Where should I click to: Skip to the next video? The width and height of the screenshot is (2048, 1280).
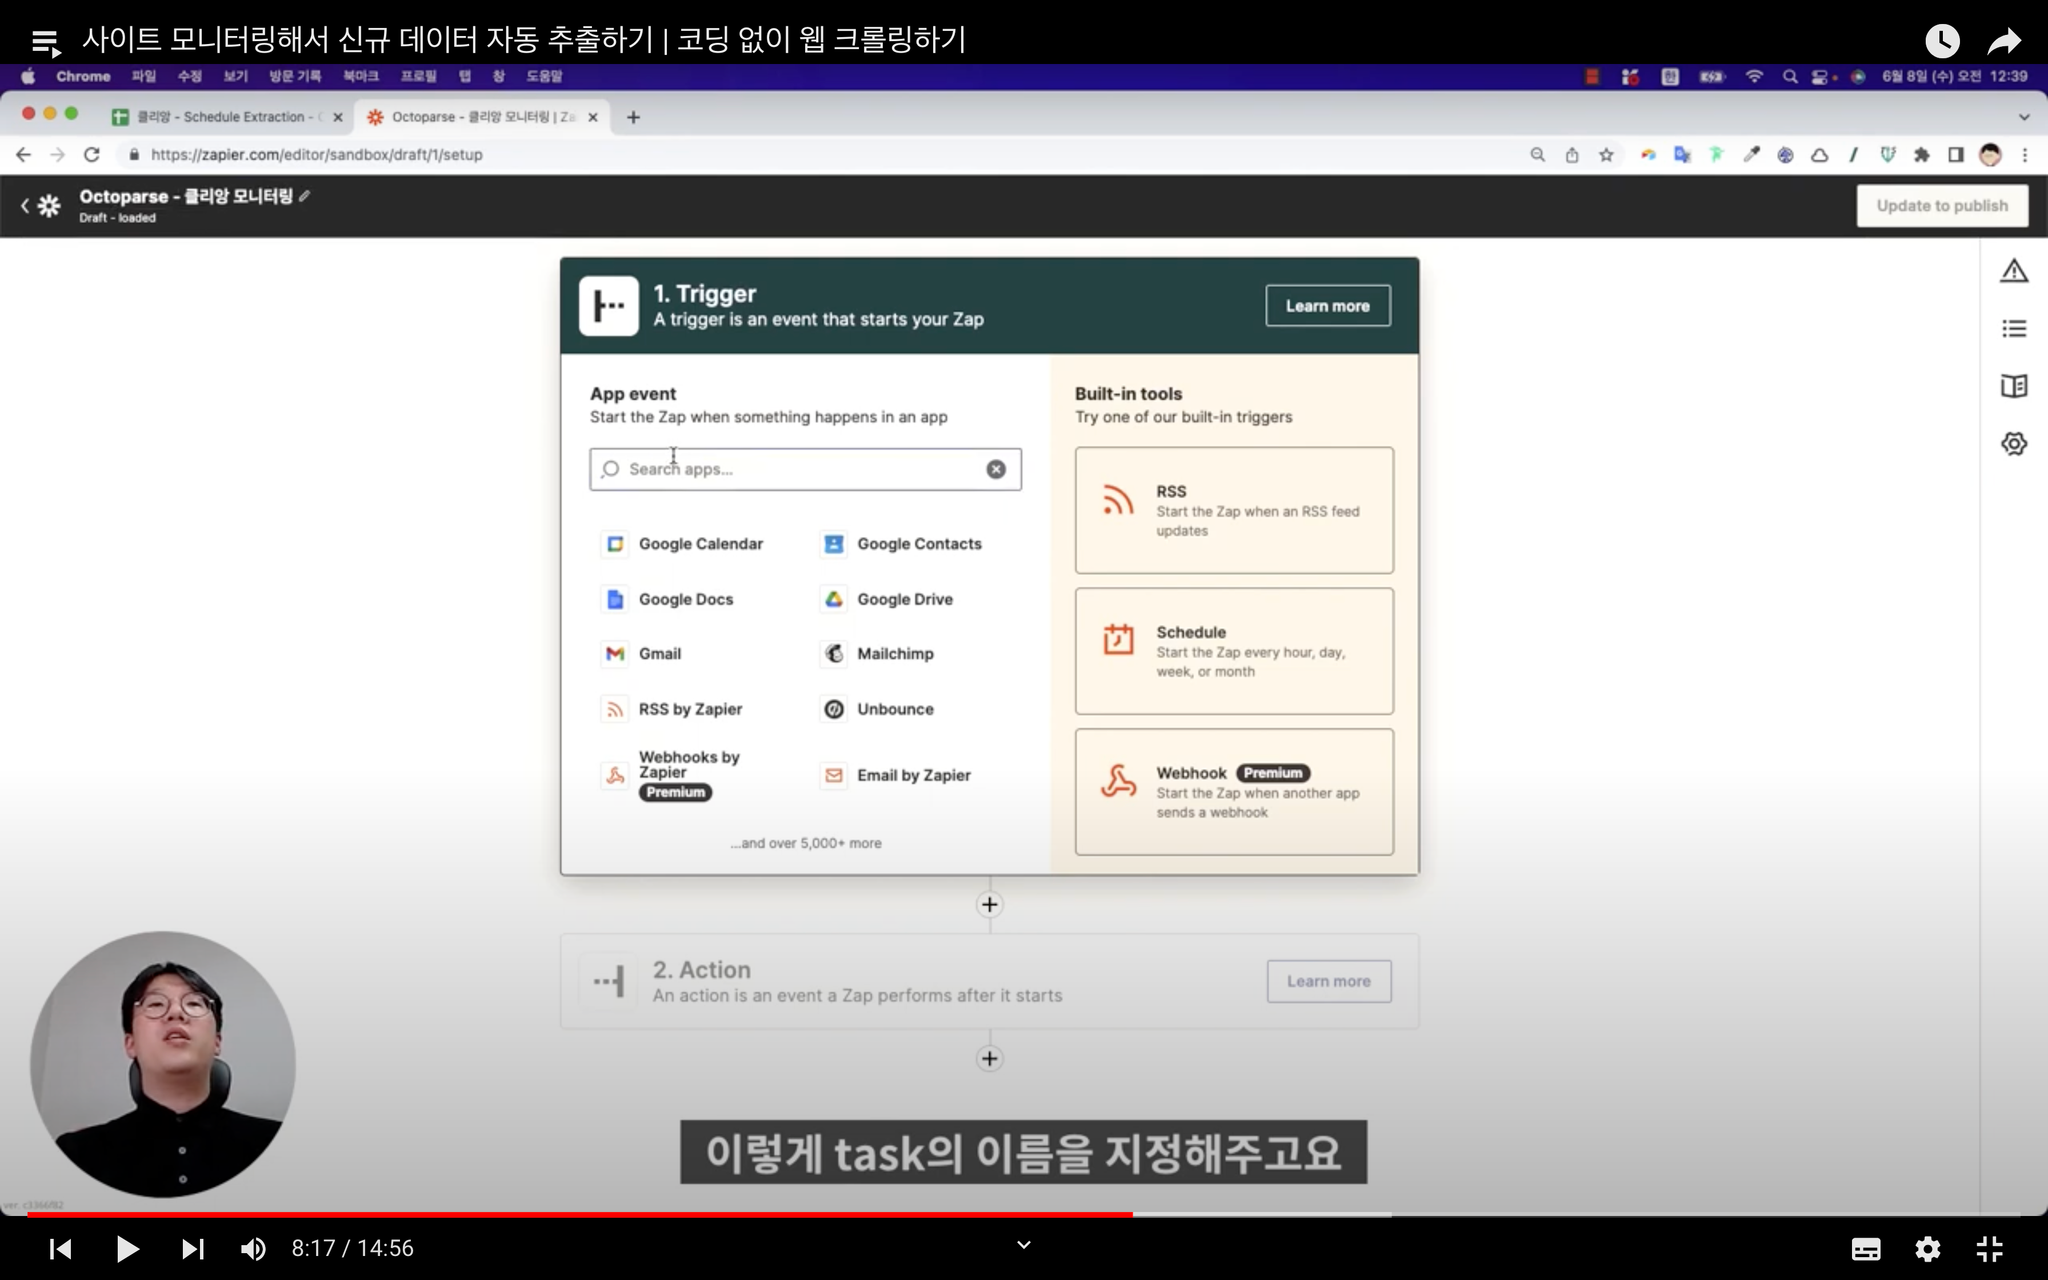point(192,1249)
